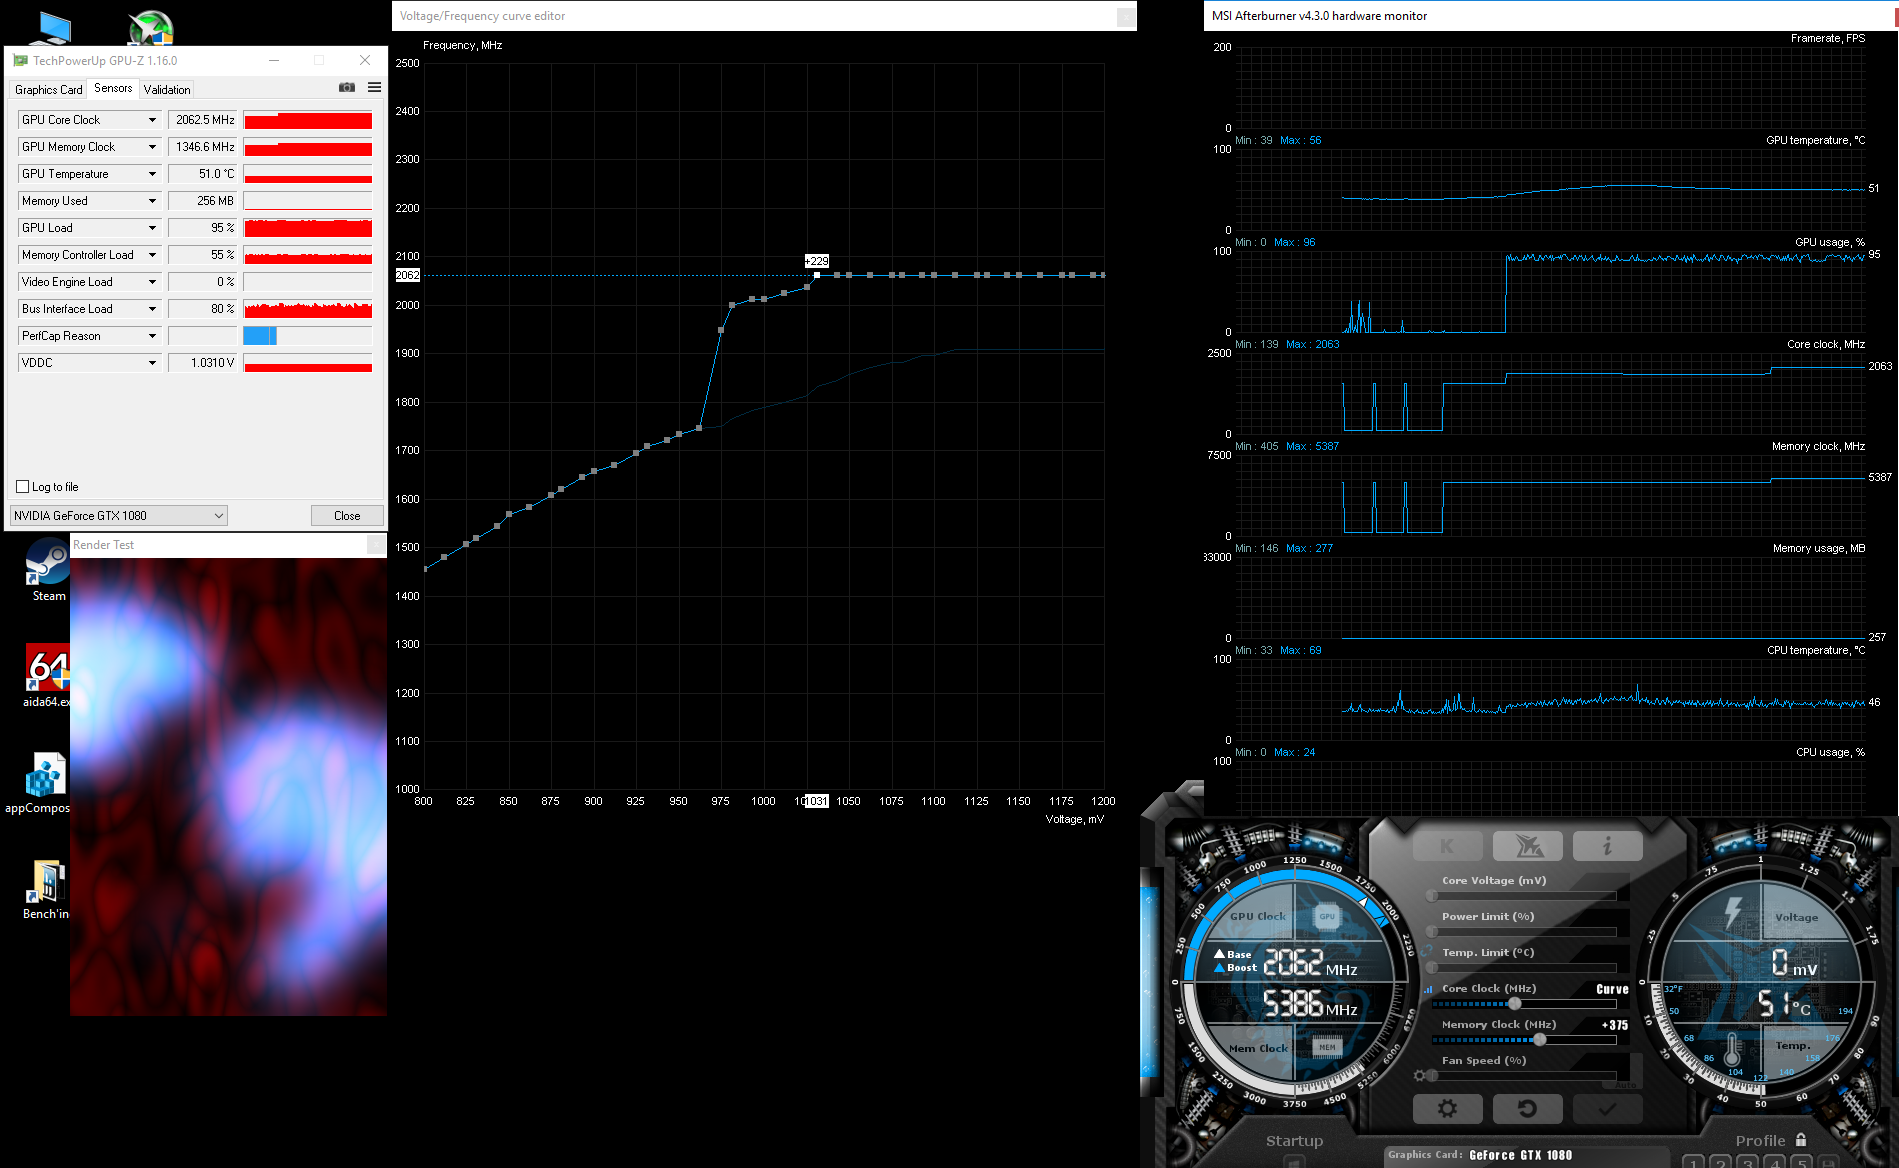Open the NVIDIA GeForce GTX 1080 selector
Screen dimensions: 1899x1168
(x=119, y=516)
